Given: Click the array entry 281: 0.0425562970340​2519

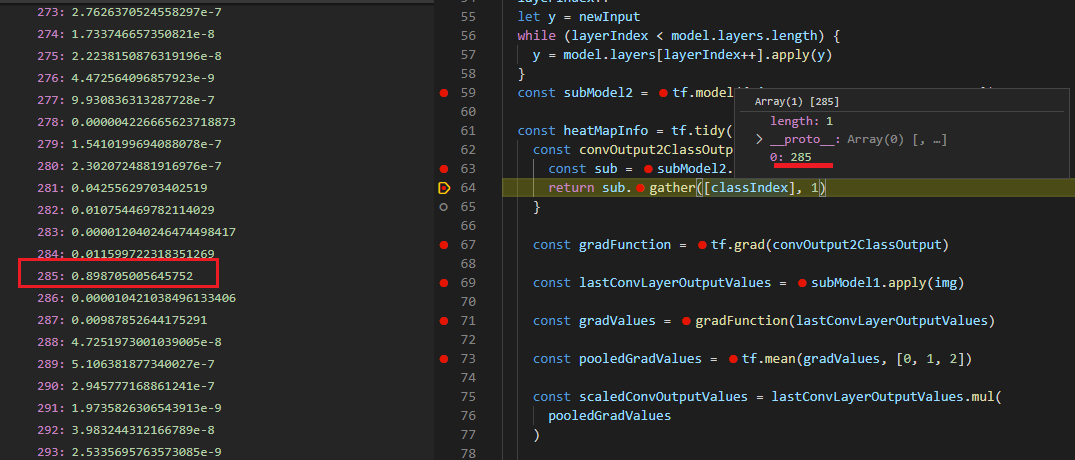Looking at the screenshot, I should [x=123, y=188].
